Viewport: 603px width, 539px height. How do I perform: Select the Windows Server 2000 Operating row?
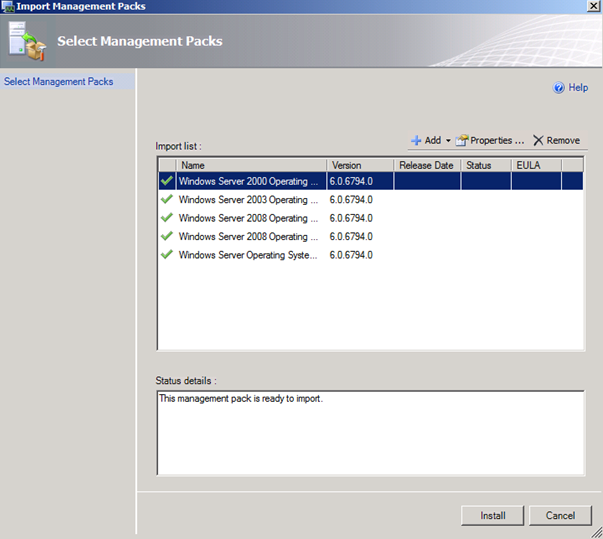[x=371, y=181]
